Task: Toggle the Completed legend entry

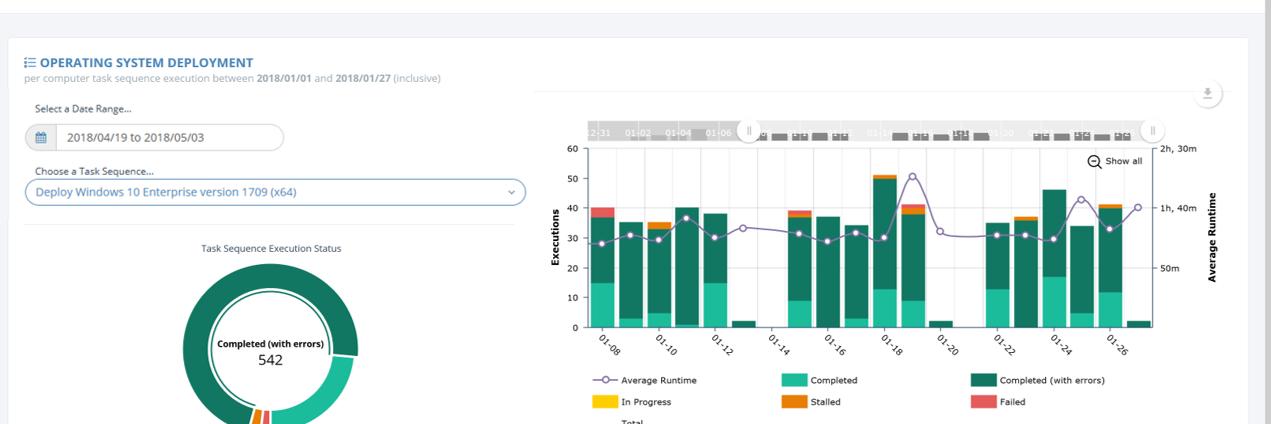Action: 819,380
